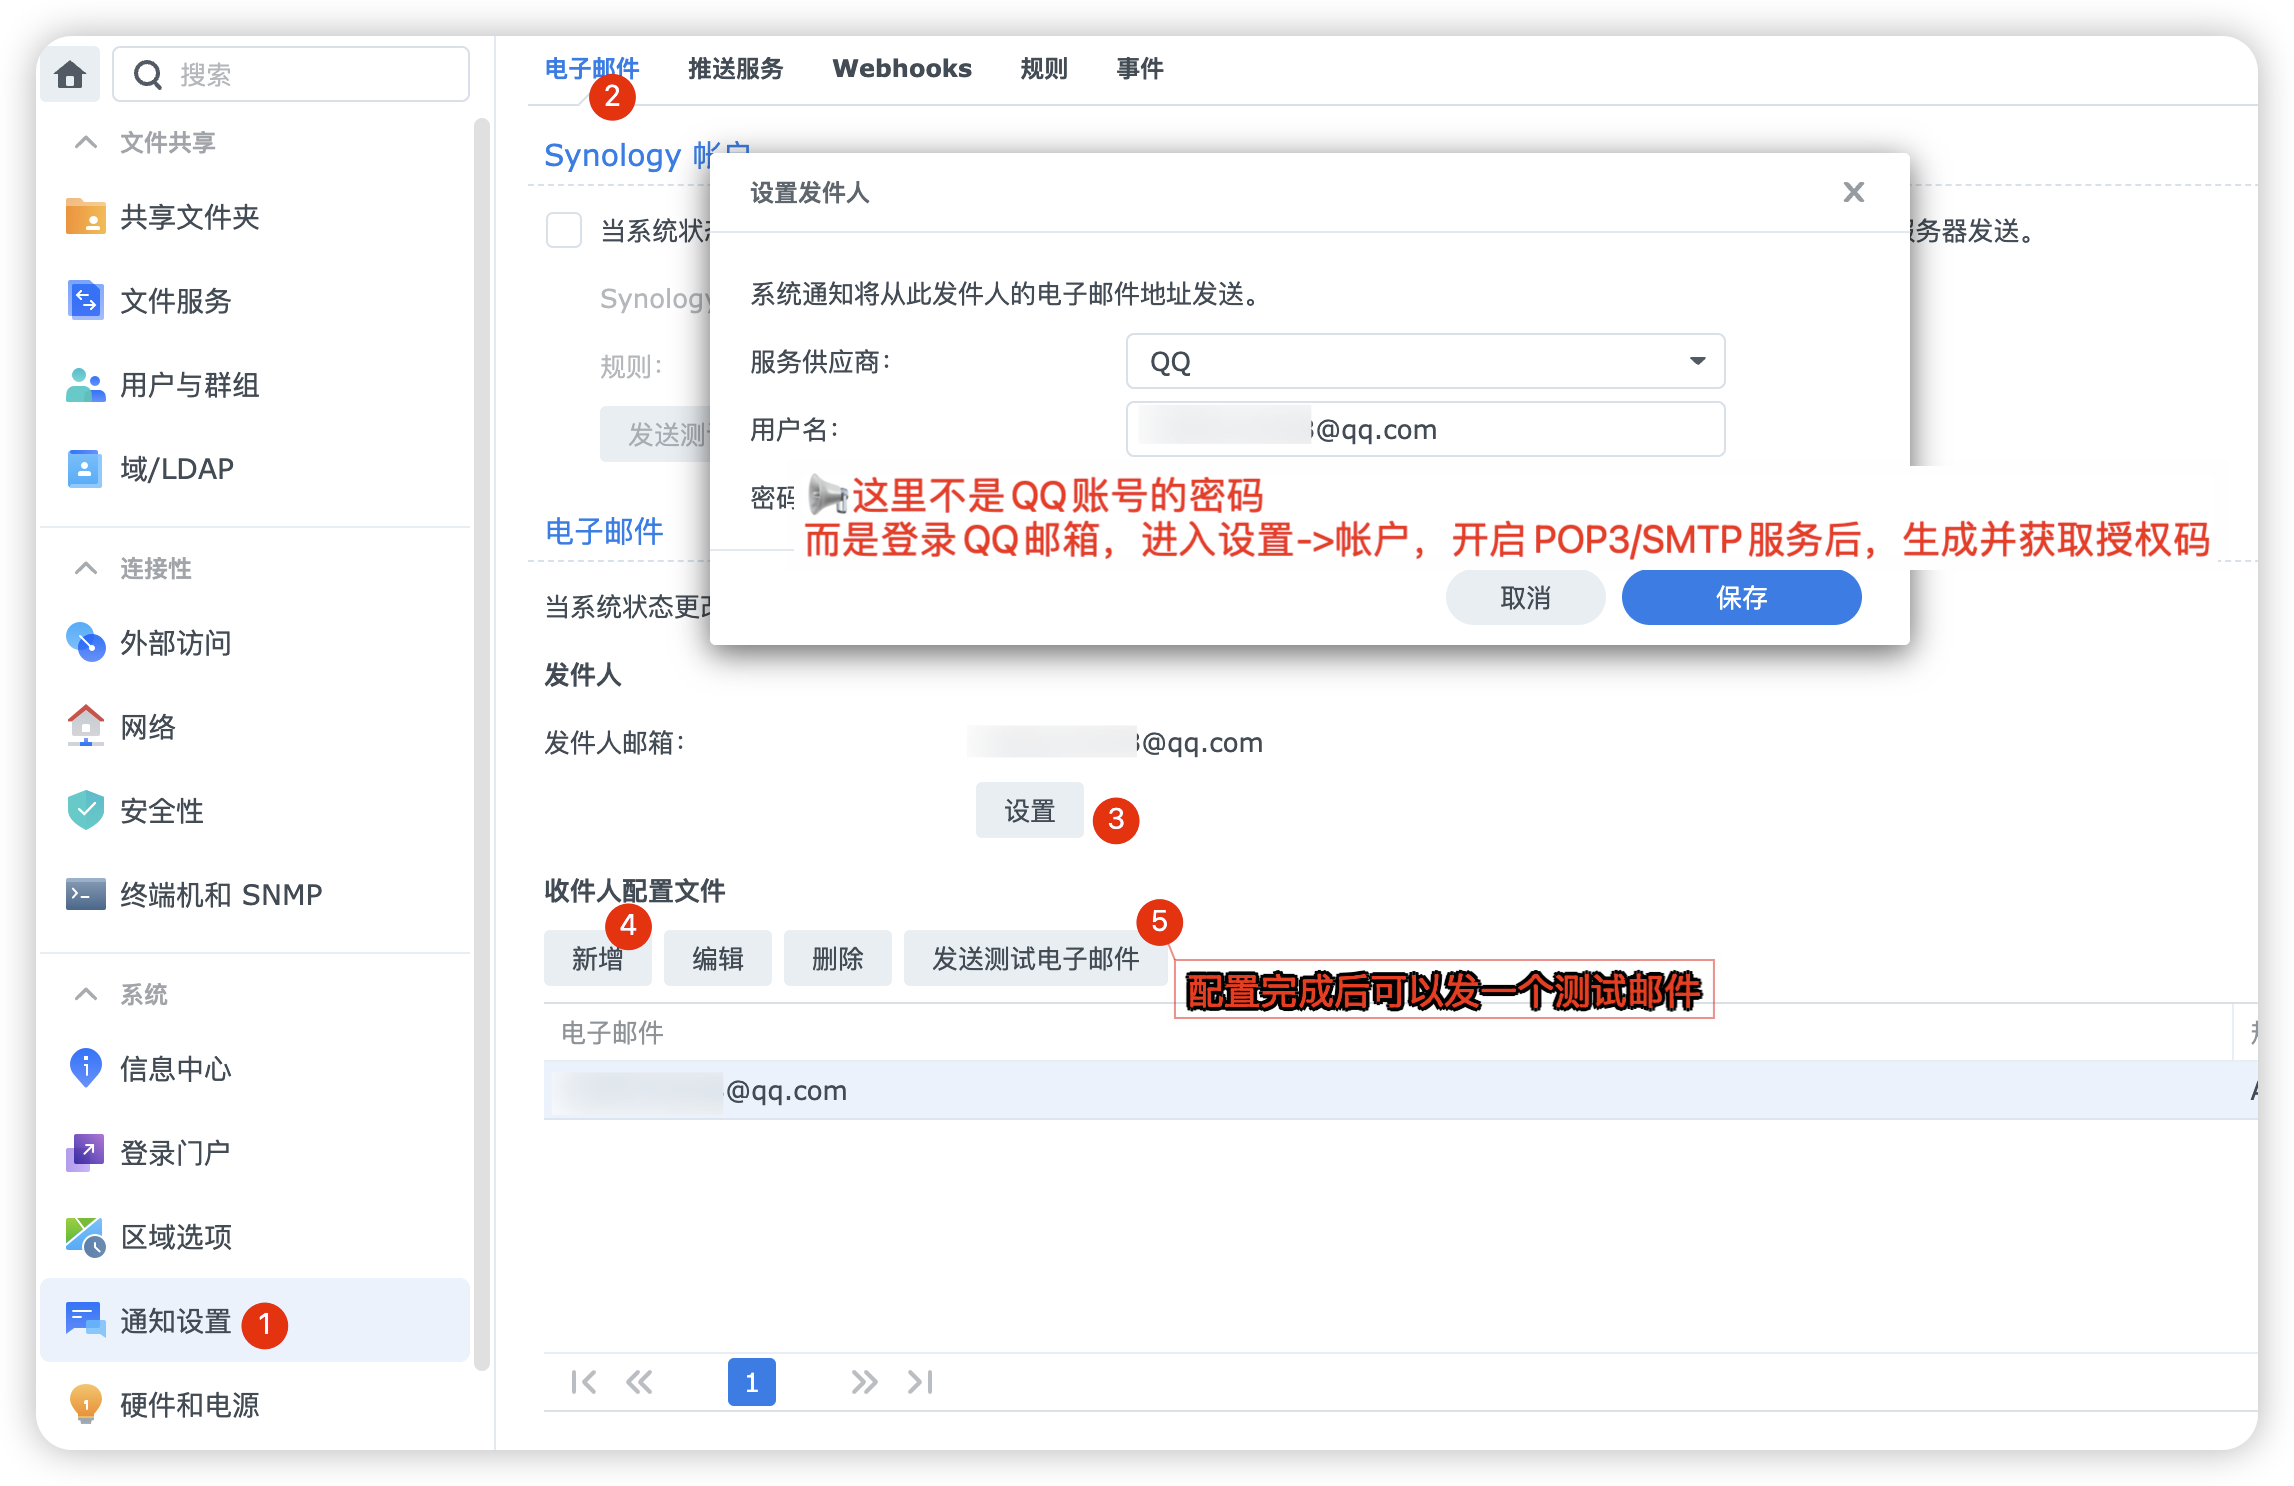Click the 保存 button in the dialog
2294x1486 pixels.
tap(1741, 598)
